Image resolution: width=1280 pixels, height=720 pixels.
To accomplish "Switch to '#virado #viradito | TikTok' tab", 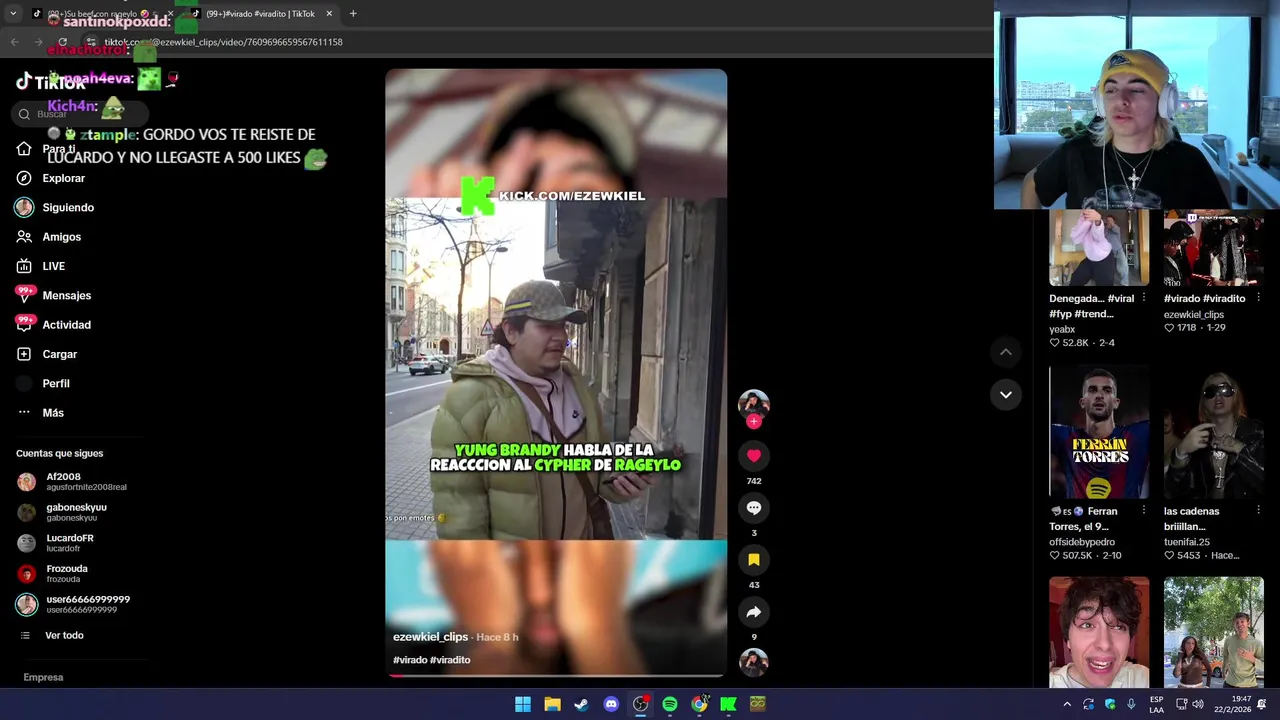I will click(262, 14).
